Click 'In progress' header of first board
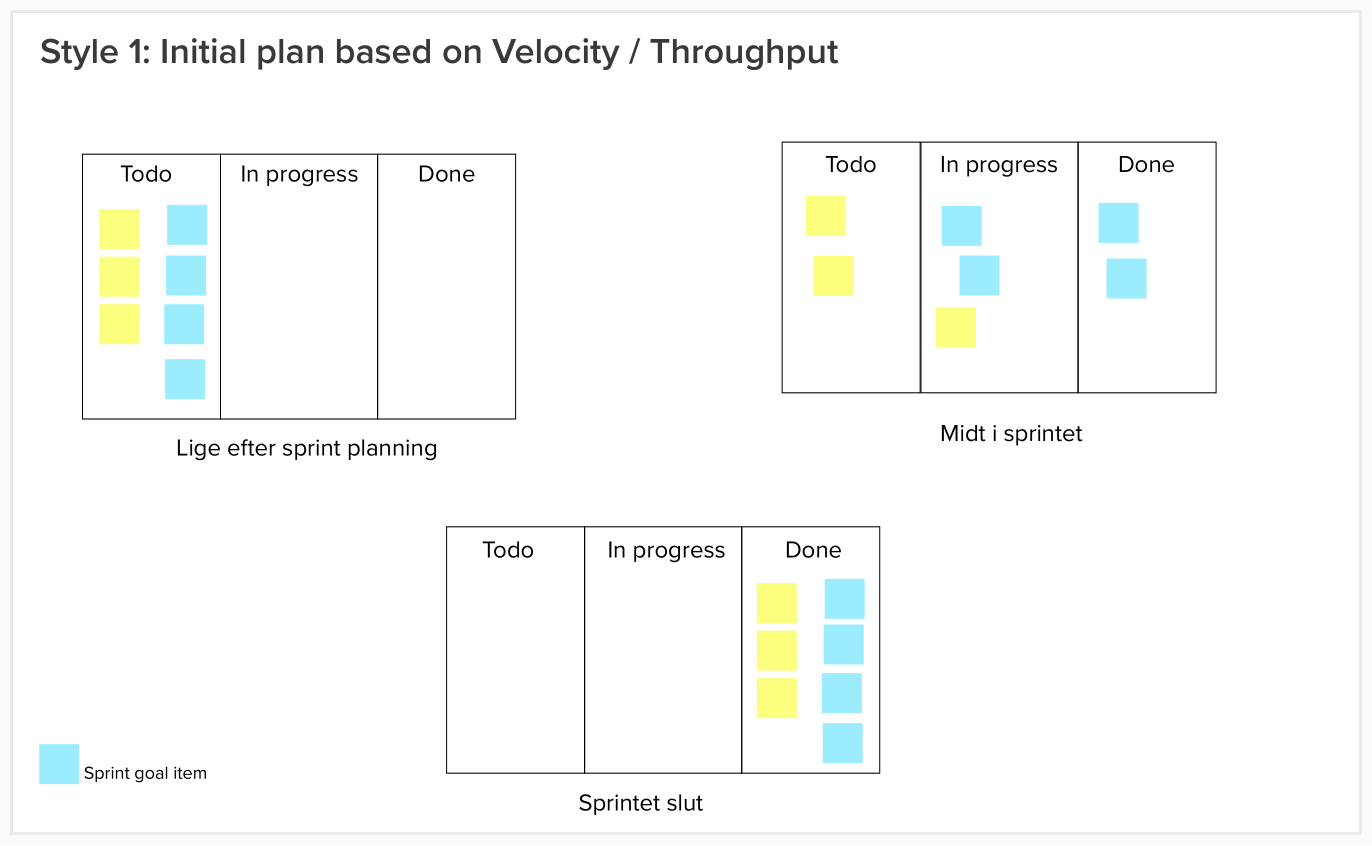1372x846 pixels. coord(299,174)
